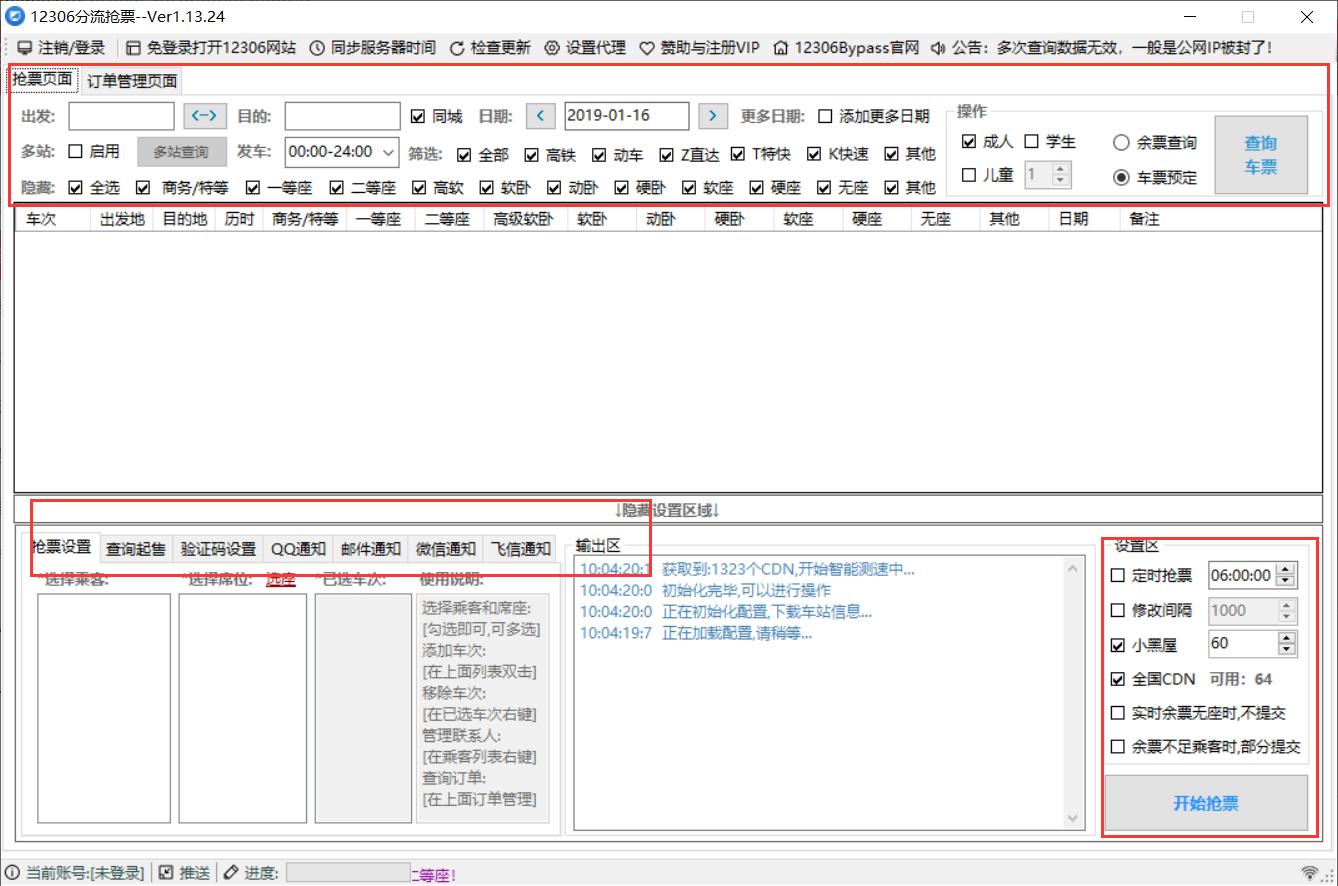Collapse the 隐藏设置区域 settings bar
Screen dimensions: 1338x886
[x=666, y=510]
